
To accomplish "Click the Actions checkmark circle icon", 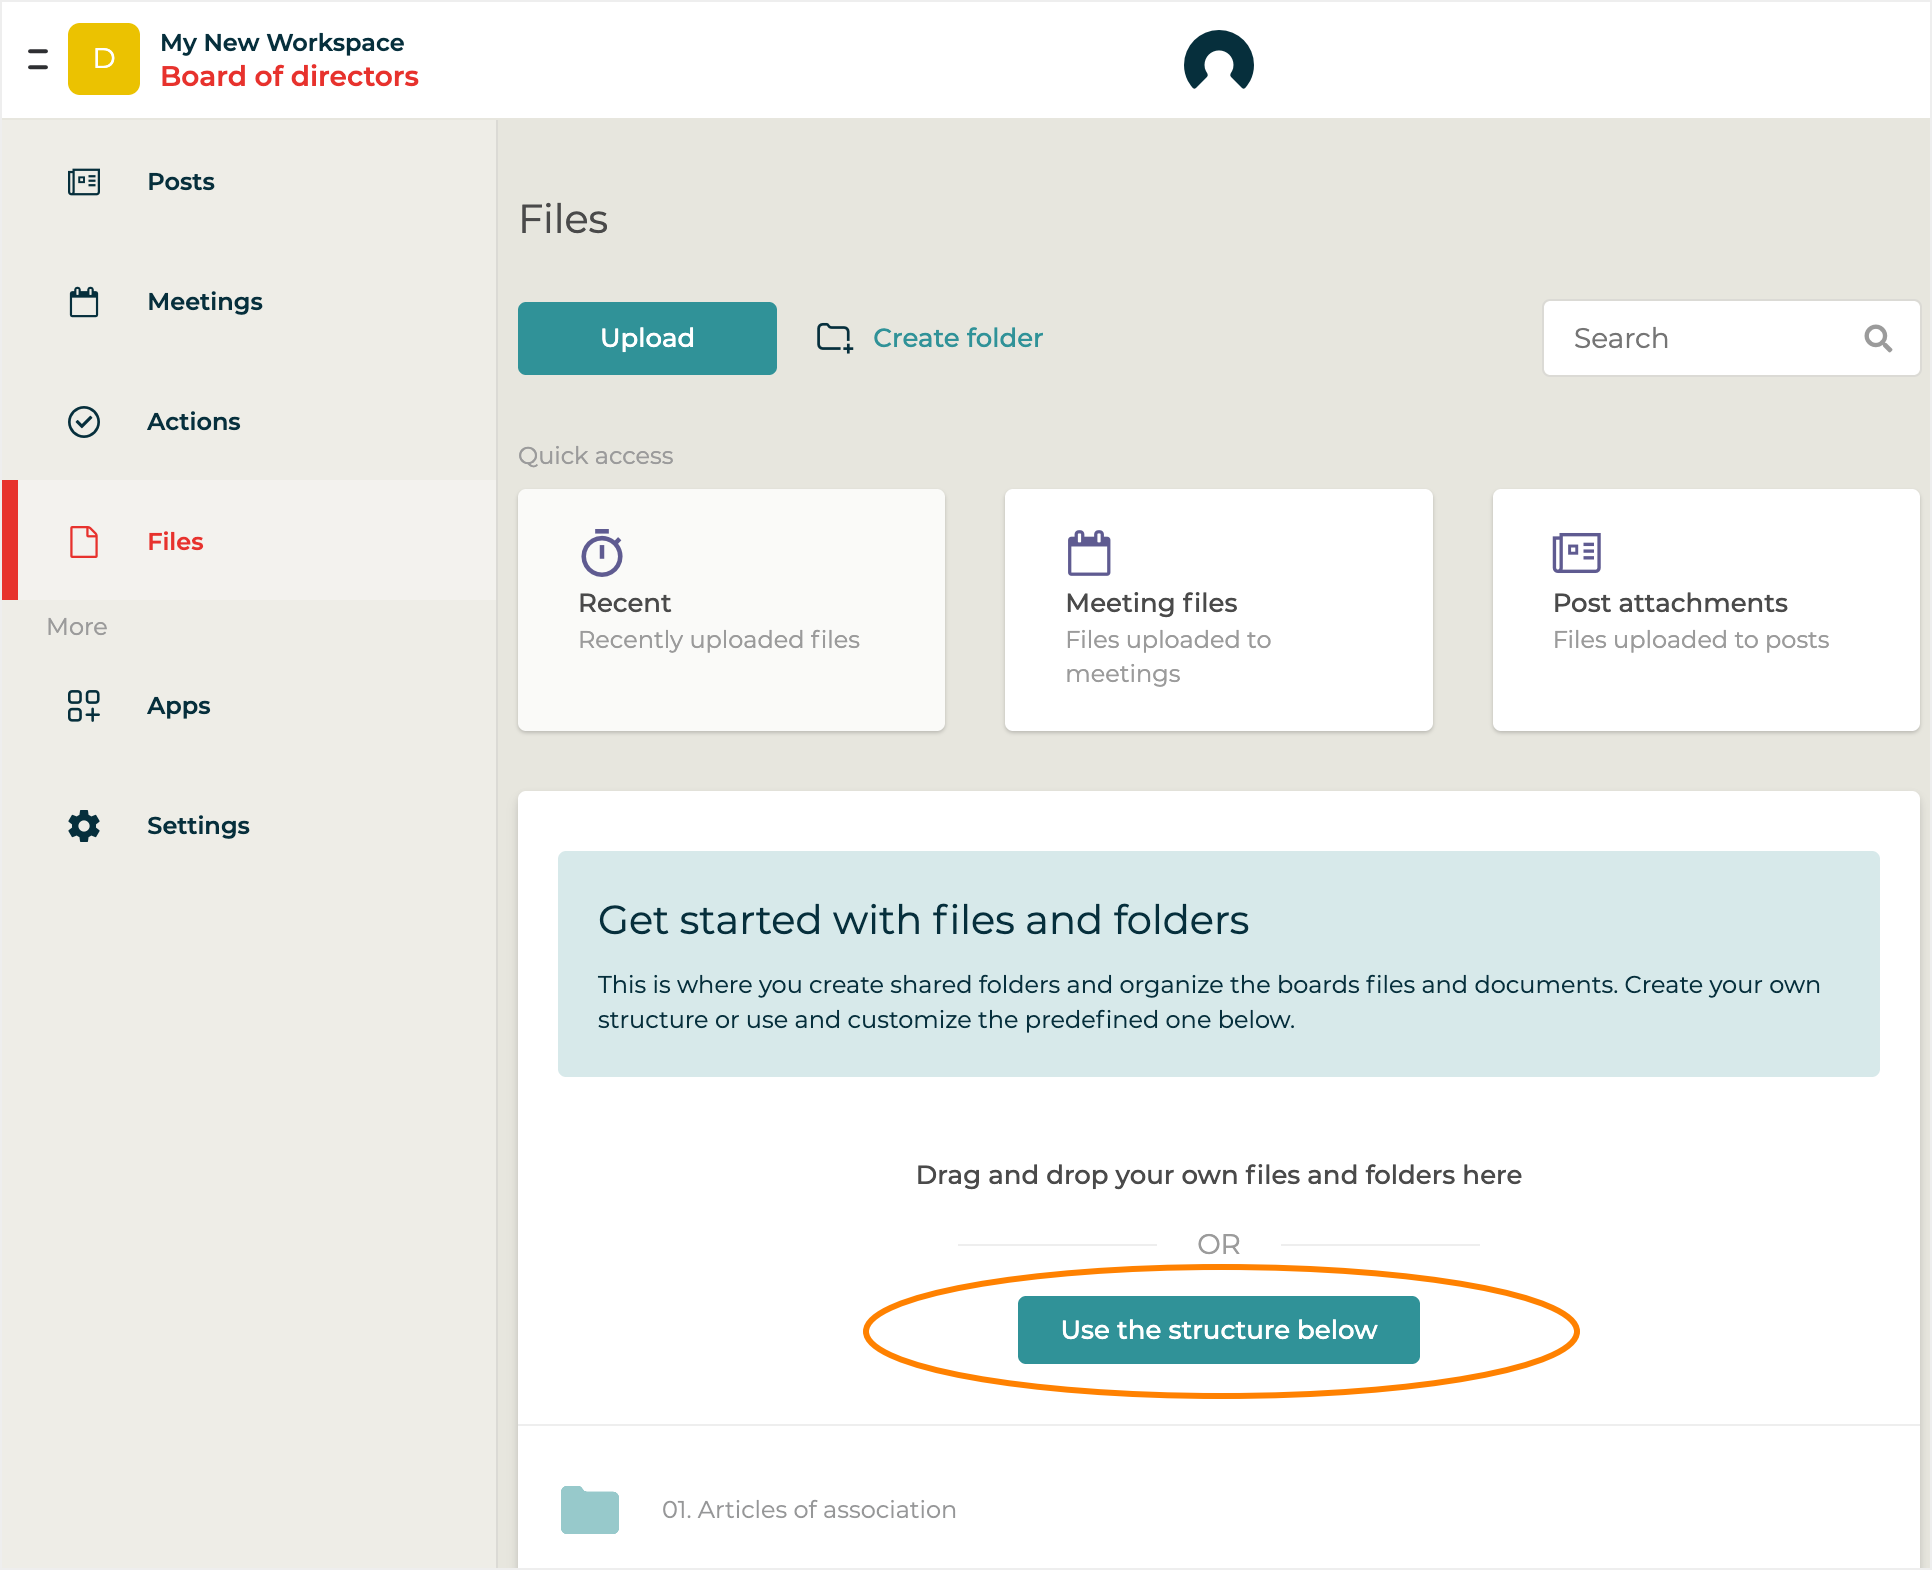I will [x=84, y=422].
